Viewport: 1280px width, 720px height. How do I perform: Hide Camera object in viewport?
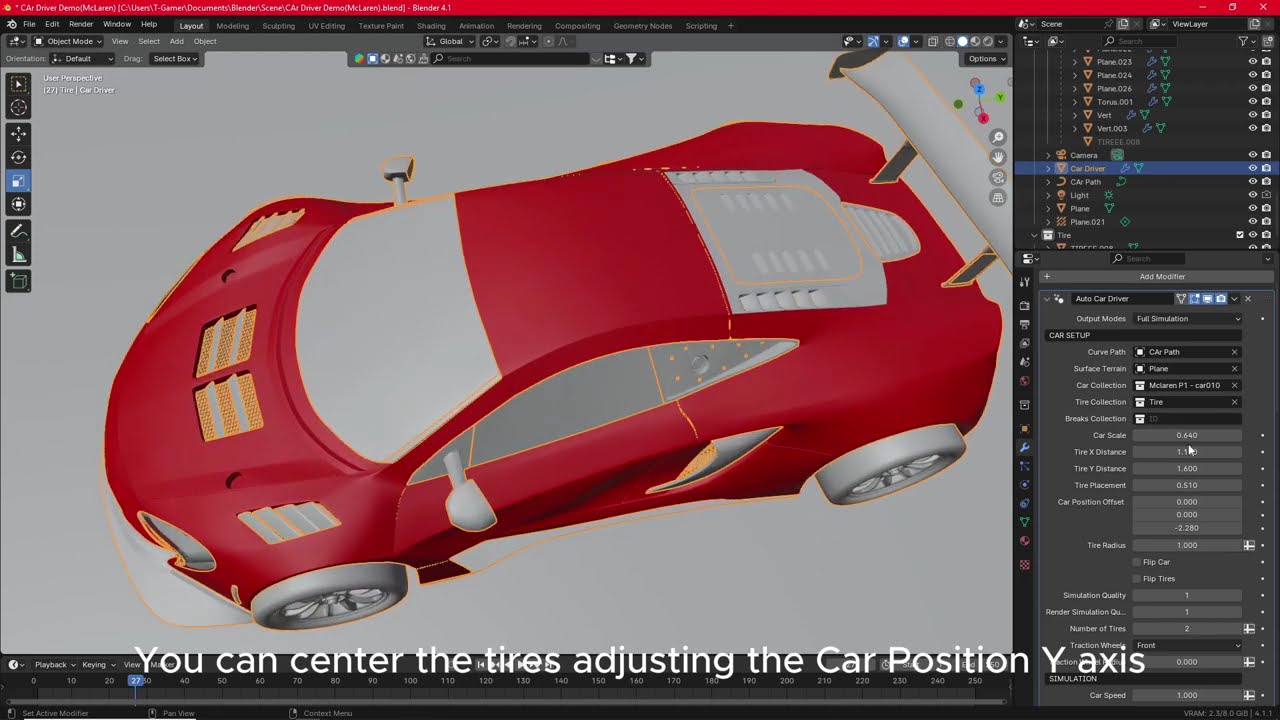(1252, 155)
